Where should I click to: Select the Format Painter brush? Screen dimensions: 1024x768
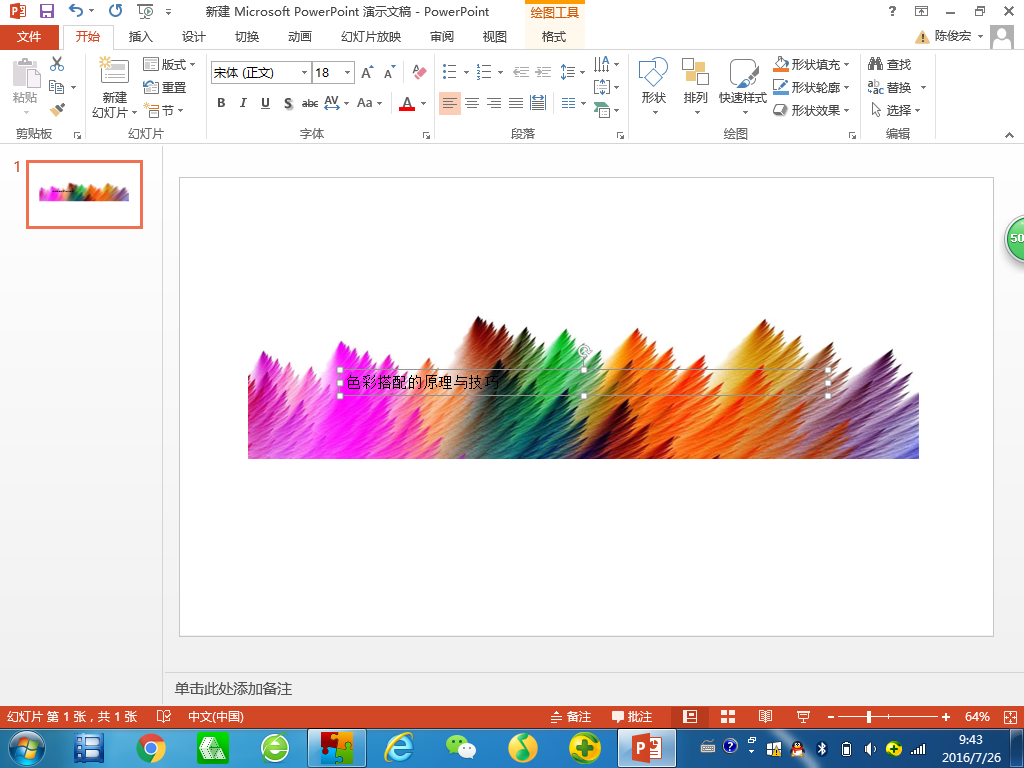tap(57, 110)
